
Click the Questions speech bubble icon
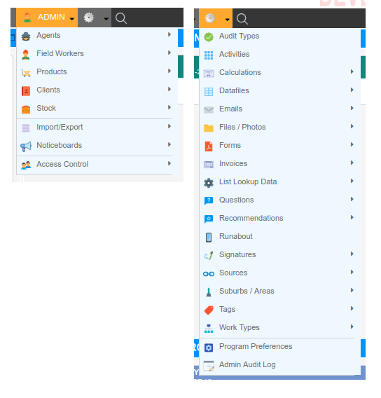(209, 201)
